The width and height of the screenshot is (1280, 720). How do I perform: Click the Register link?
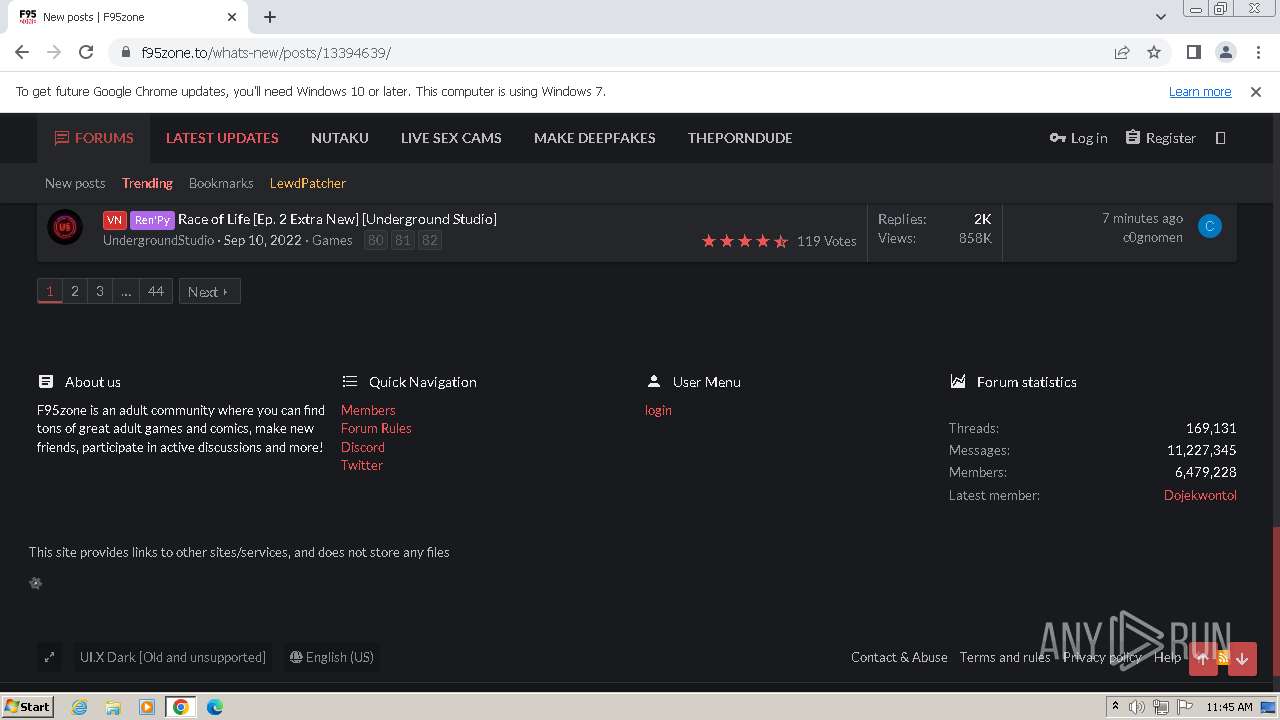(x=1160, y=138)
